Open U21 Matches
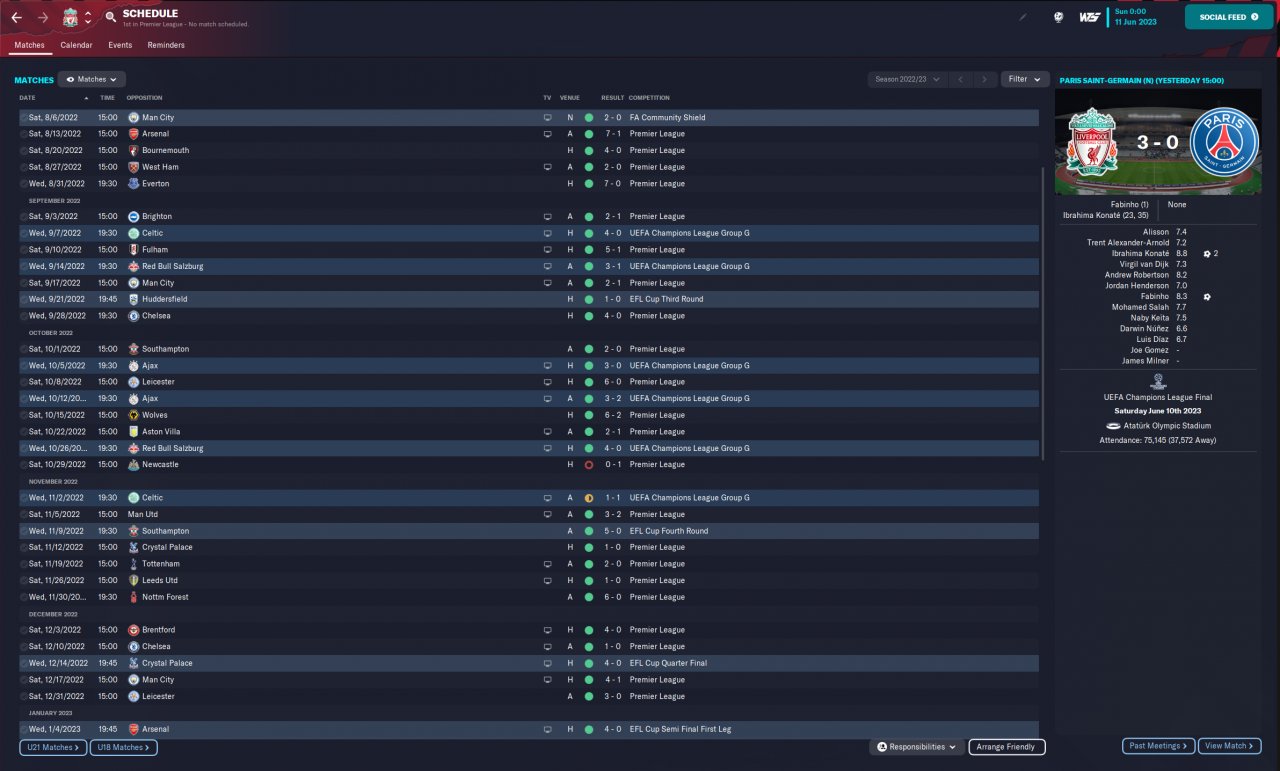 coord(53,747)
